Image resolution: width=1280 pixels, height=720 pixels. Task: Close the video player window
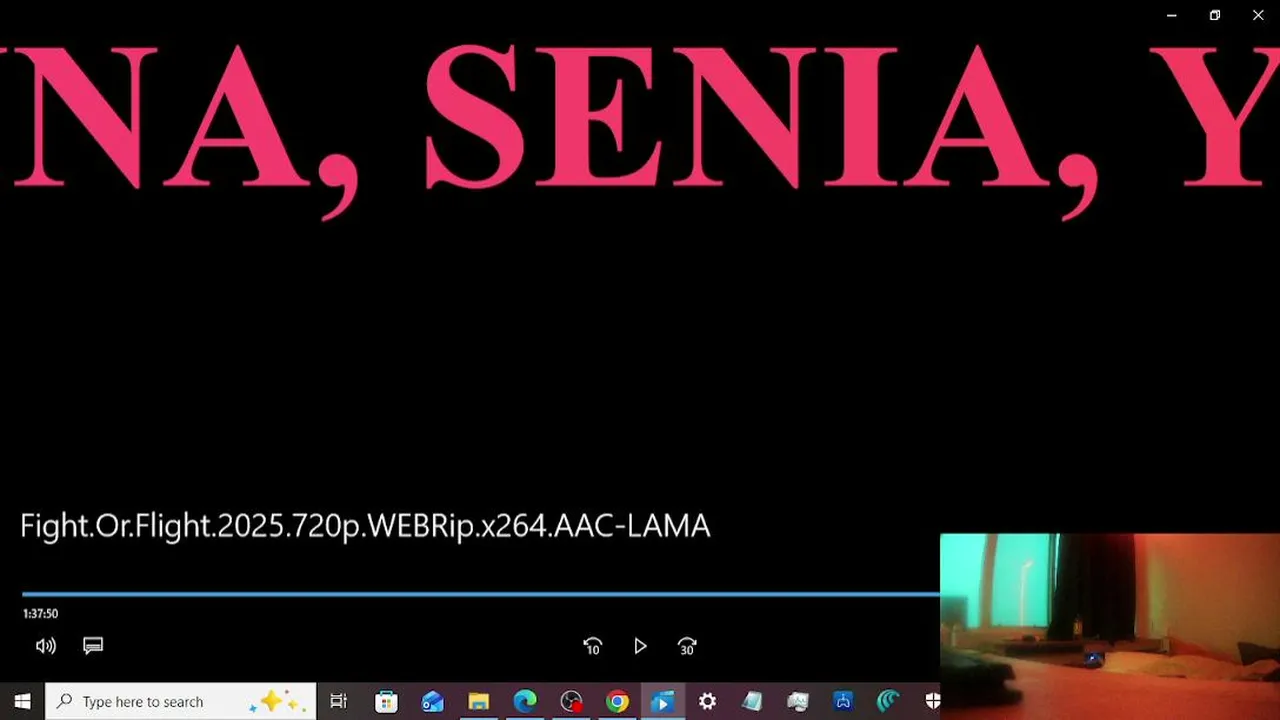(x=1258, y=15)
